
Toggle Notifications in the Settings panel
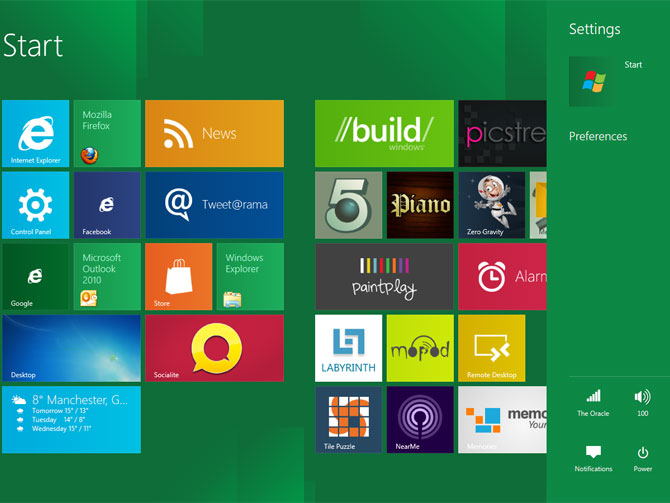(x=593, y=453)
